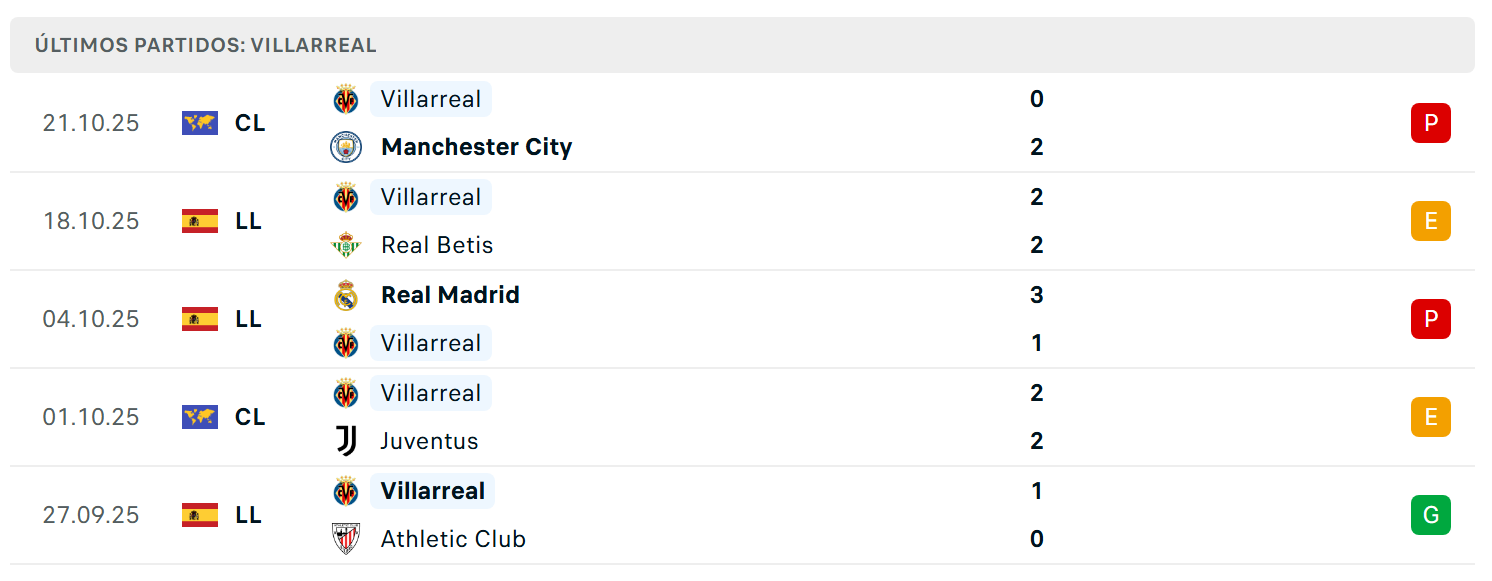This screenshot has width=1492, height=581.
Task: Click the Real Betis club crest
Action: click(x=346, y=245)
